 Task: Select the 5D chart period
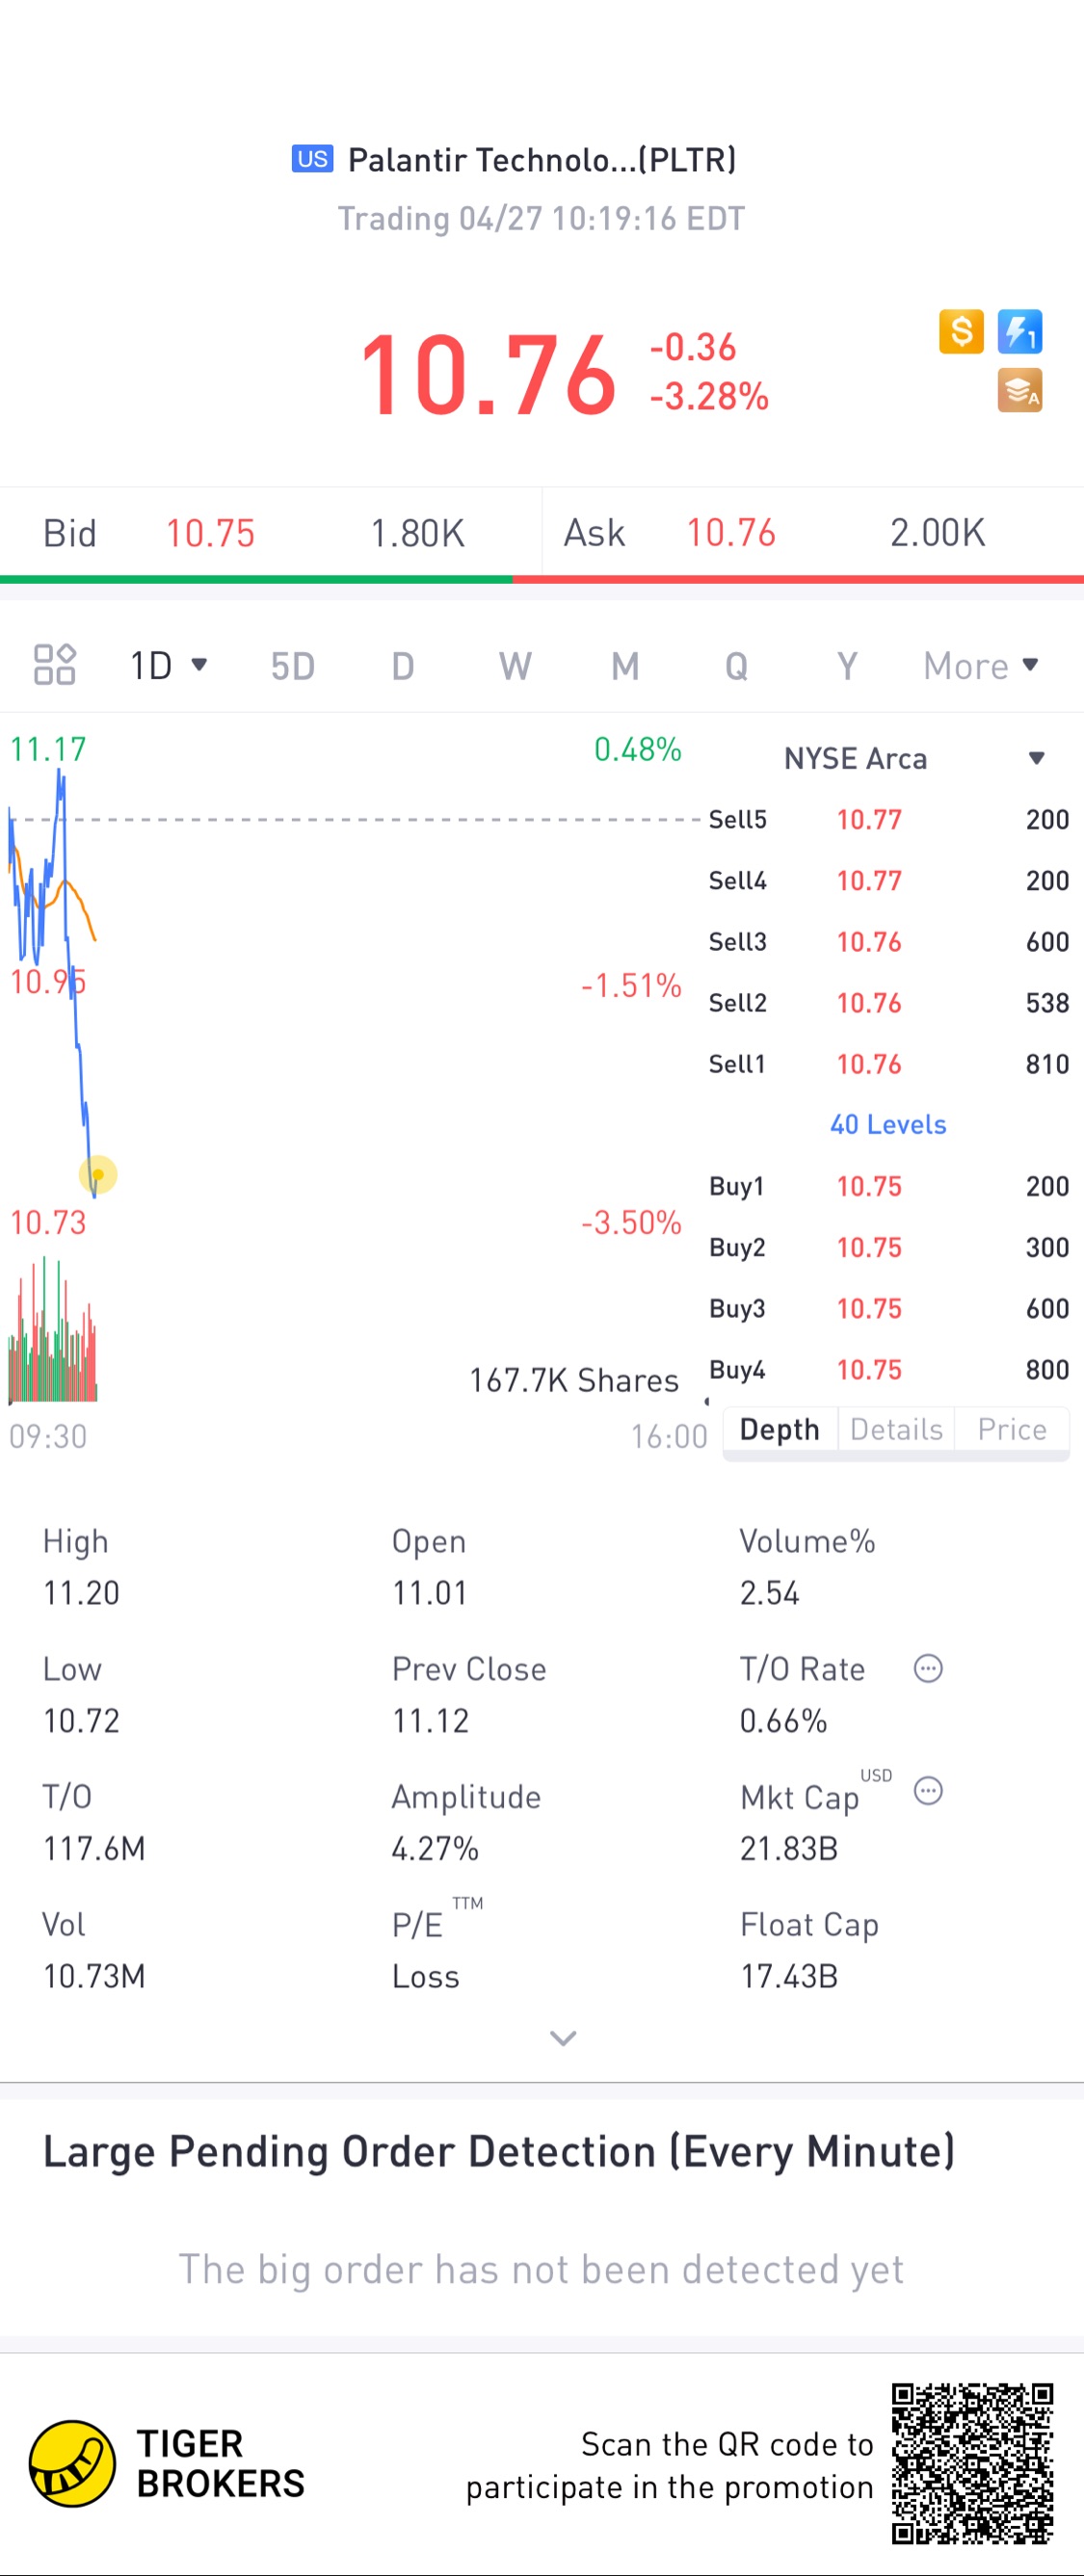pos(292,665)
